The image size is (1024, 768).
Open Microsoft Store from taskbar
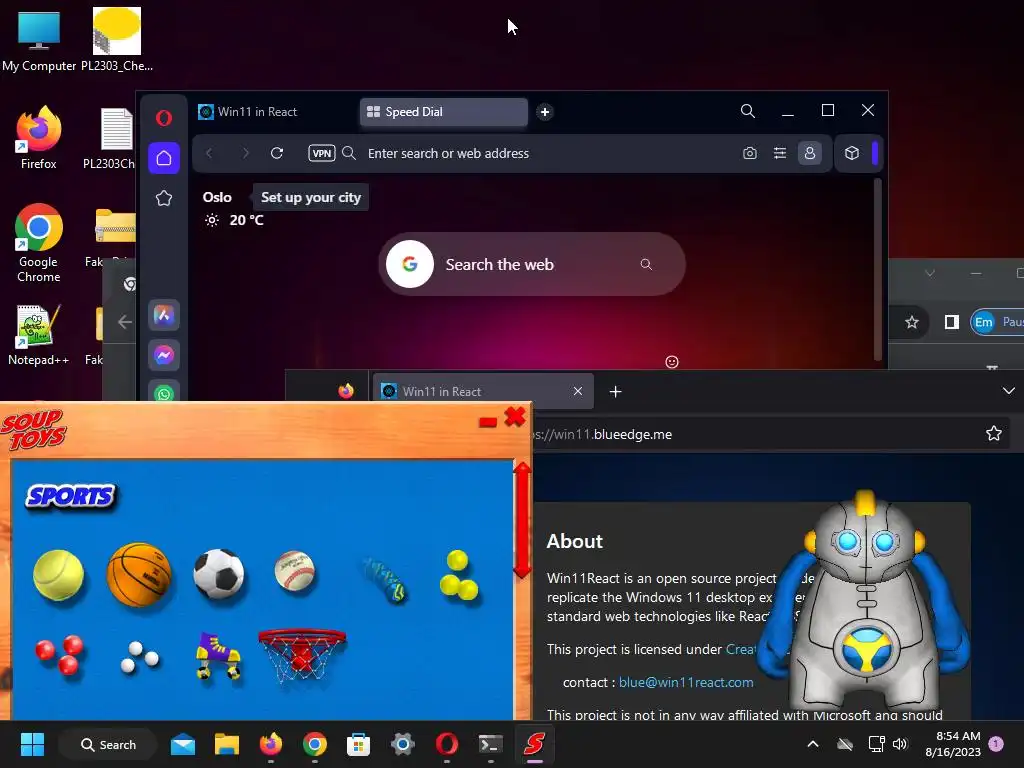tap(359, 744)
